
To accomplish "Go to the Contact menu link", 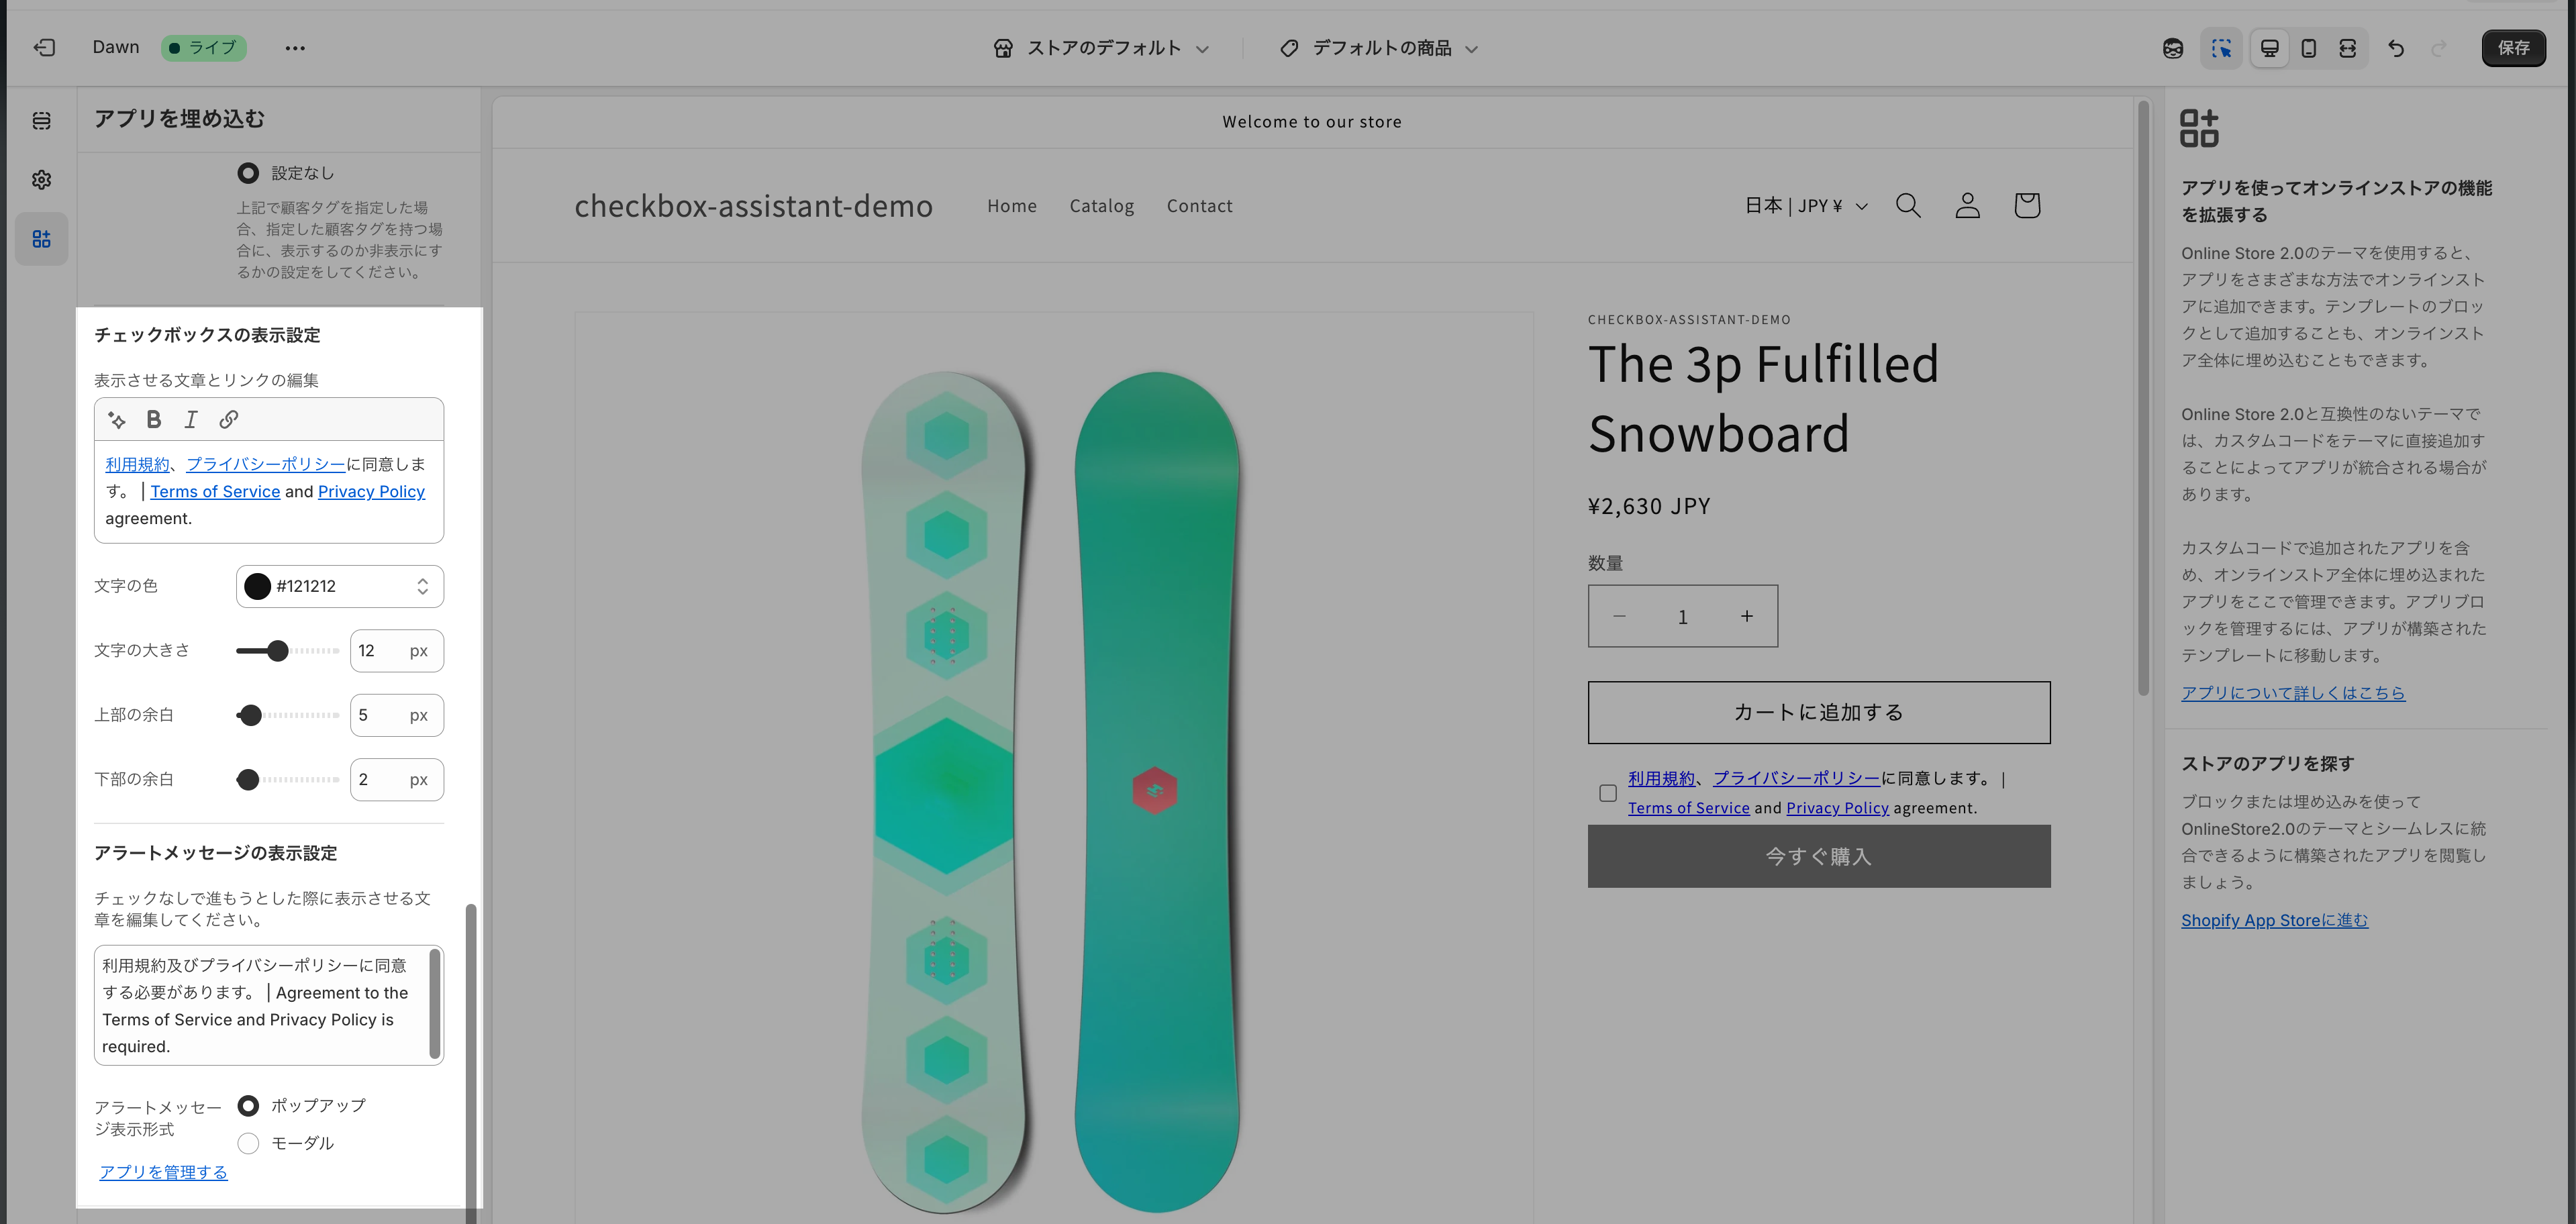I will [x=1199, y=206].
